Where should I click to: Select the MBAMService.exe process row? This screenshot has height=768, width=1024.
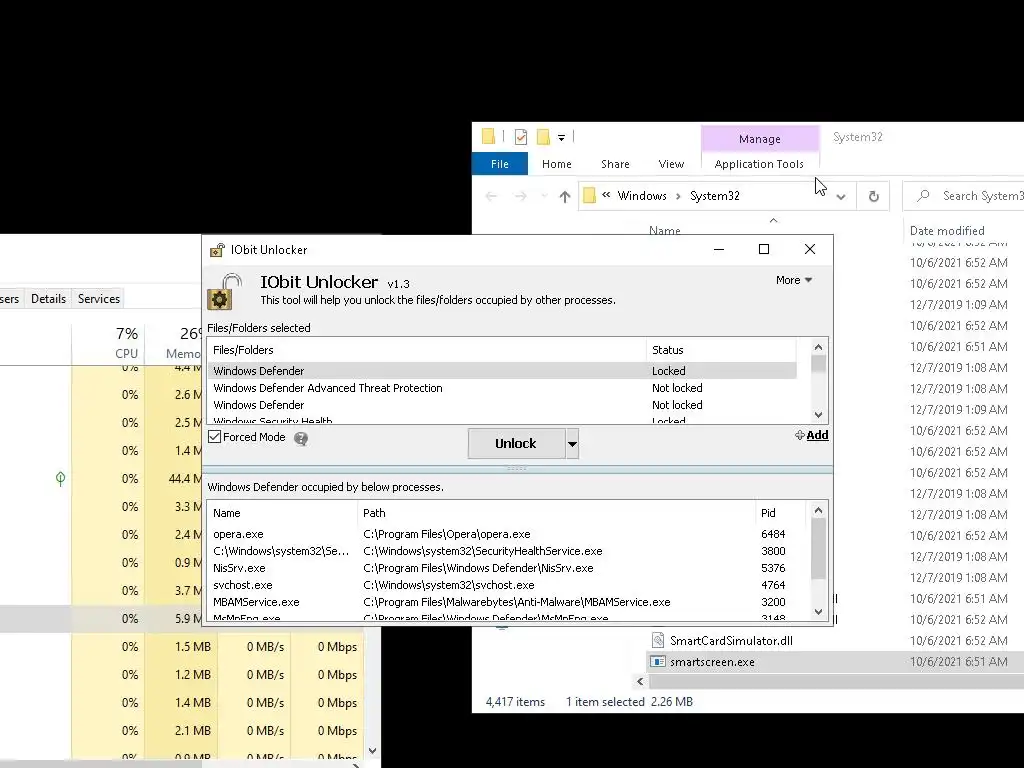click(508, 602)
